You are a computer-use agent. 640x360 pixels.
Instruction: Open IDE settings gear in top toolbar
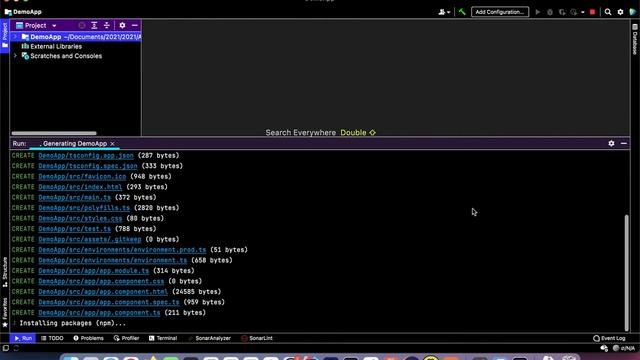point(620,12)
